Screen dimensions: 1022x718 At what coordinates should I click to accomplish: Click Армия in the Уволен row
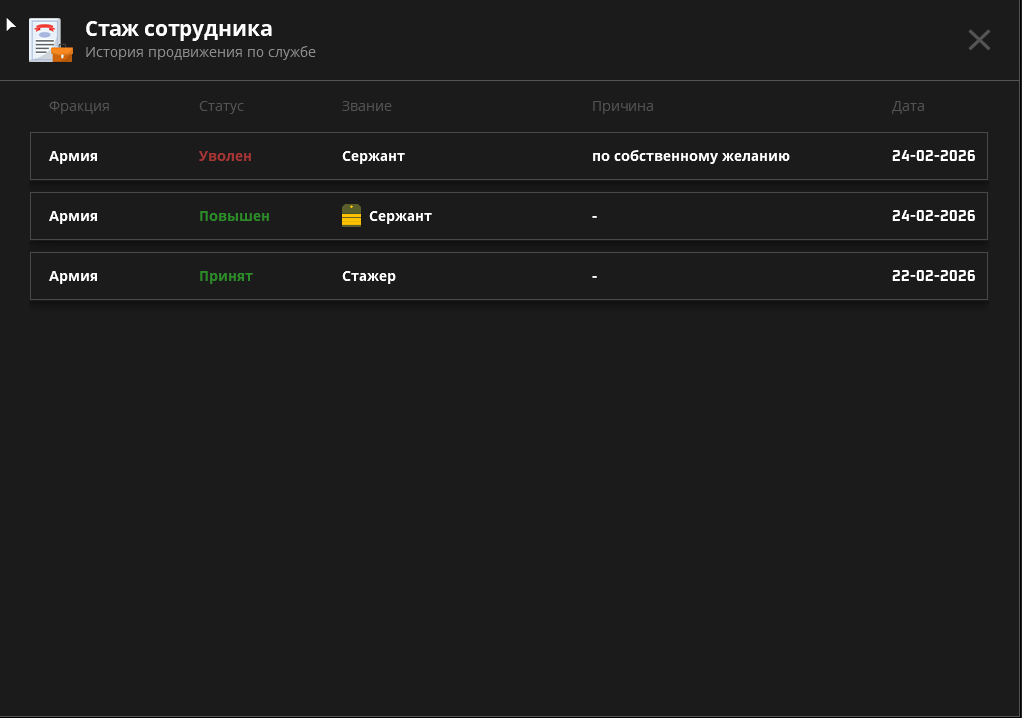73,156
